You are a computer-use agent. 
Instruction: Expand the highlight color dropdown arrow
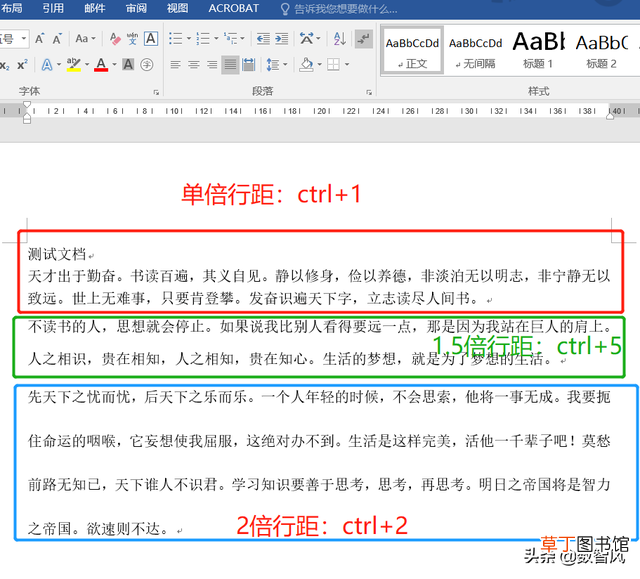(87, 64)
